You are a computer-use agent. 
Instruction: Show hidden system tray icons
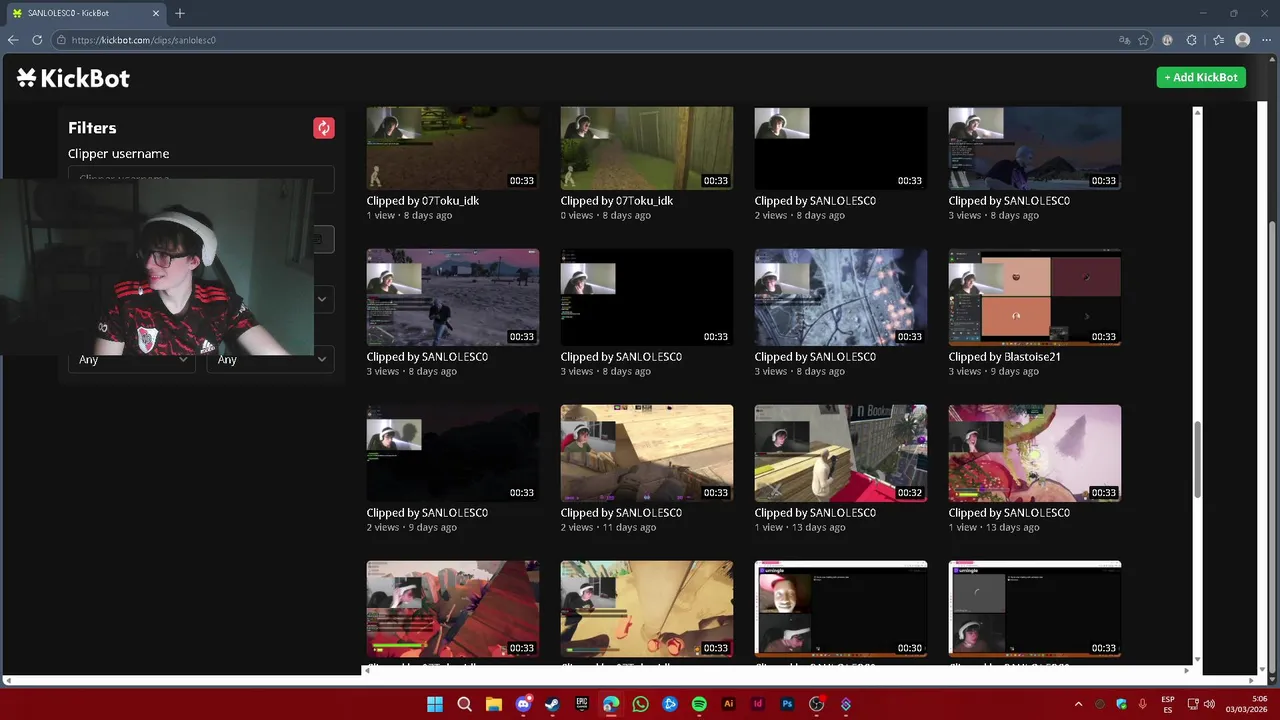[1078, 704]
